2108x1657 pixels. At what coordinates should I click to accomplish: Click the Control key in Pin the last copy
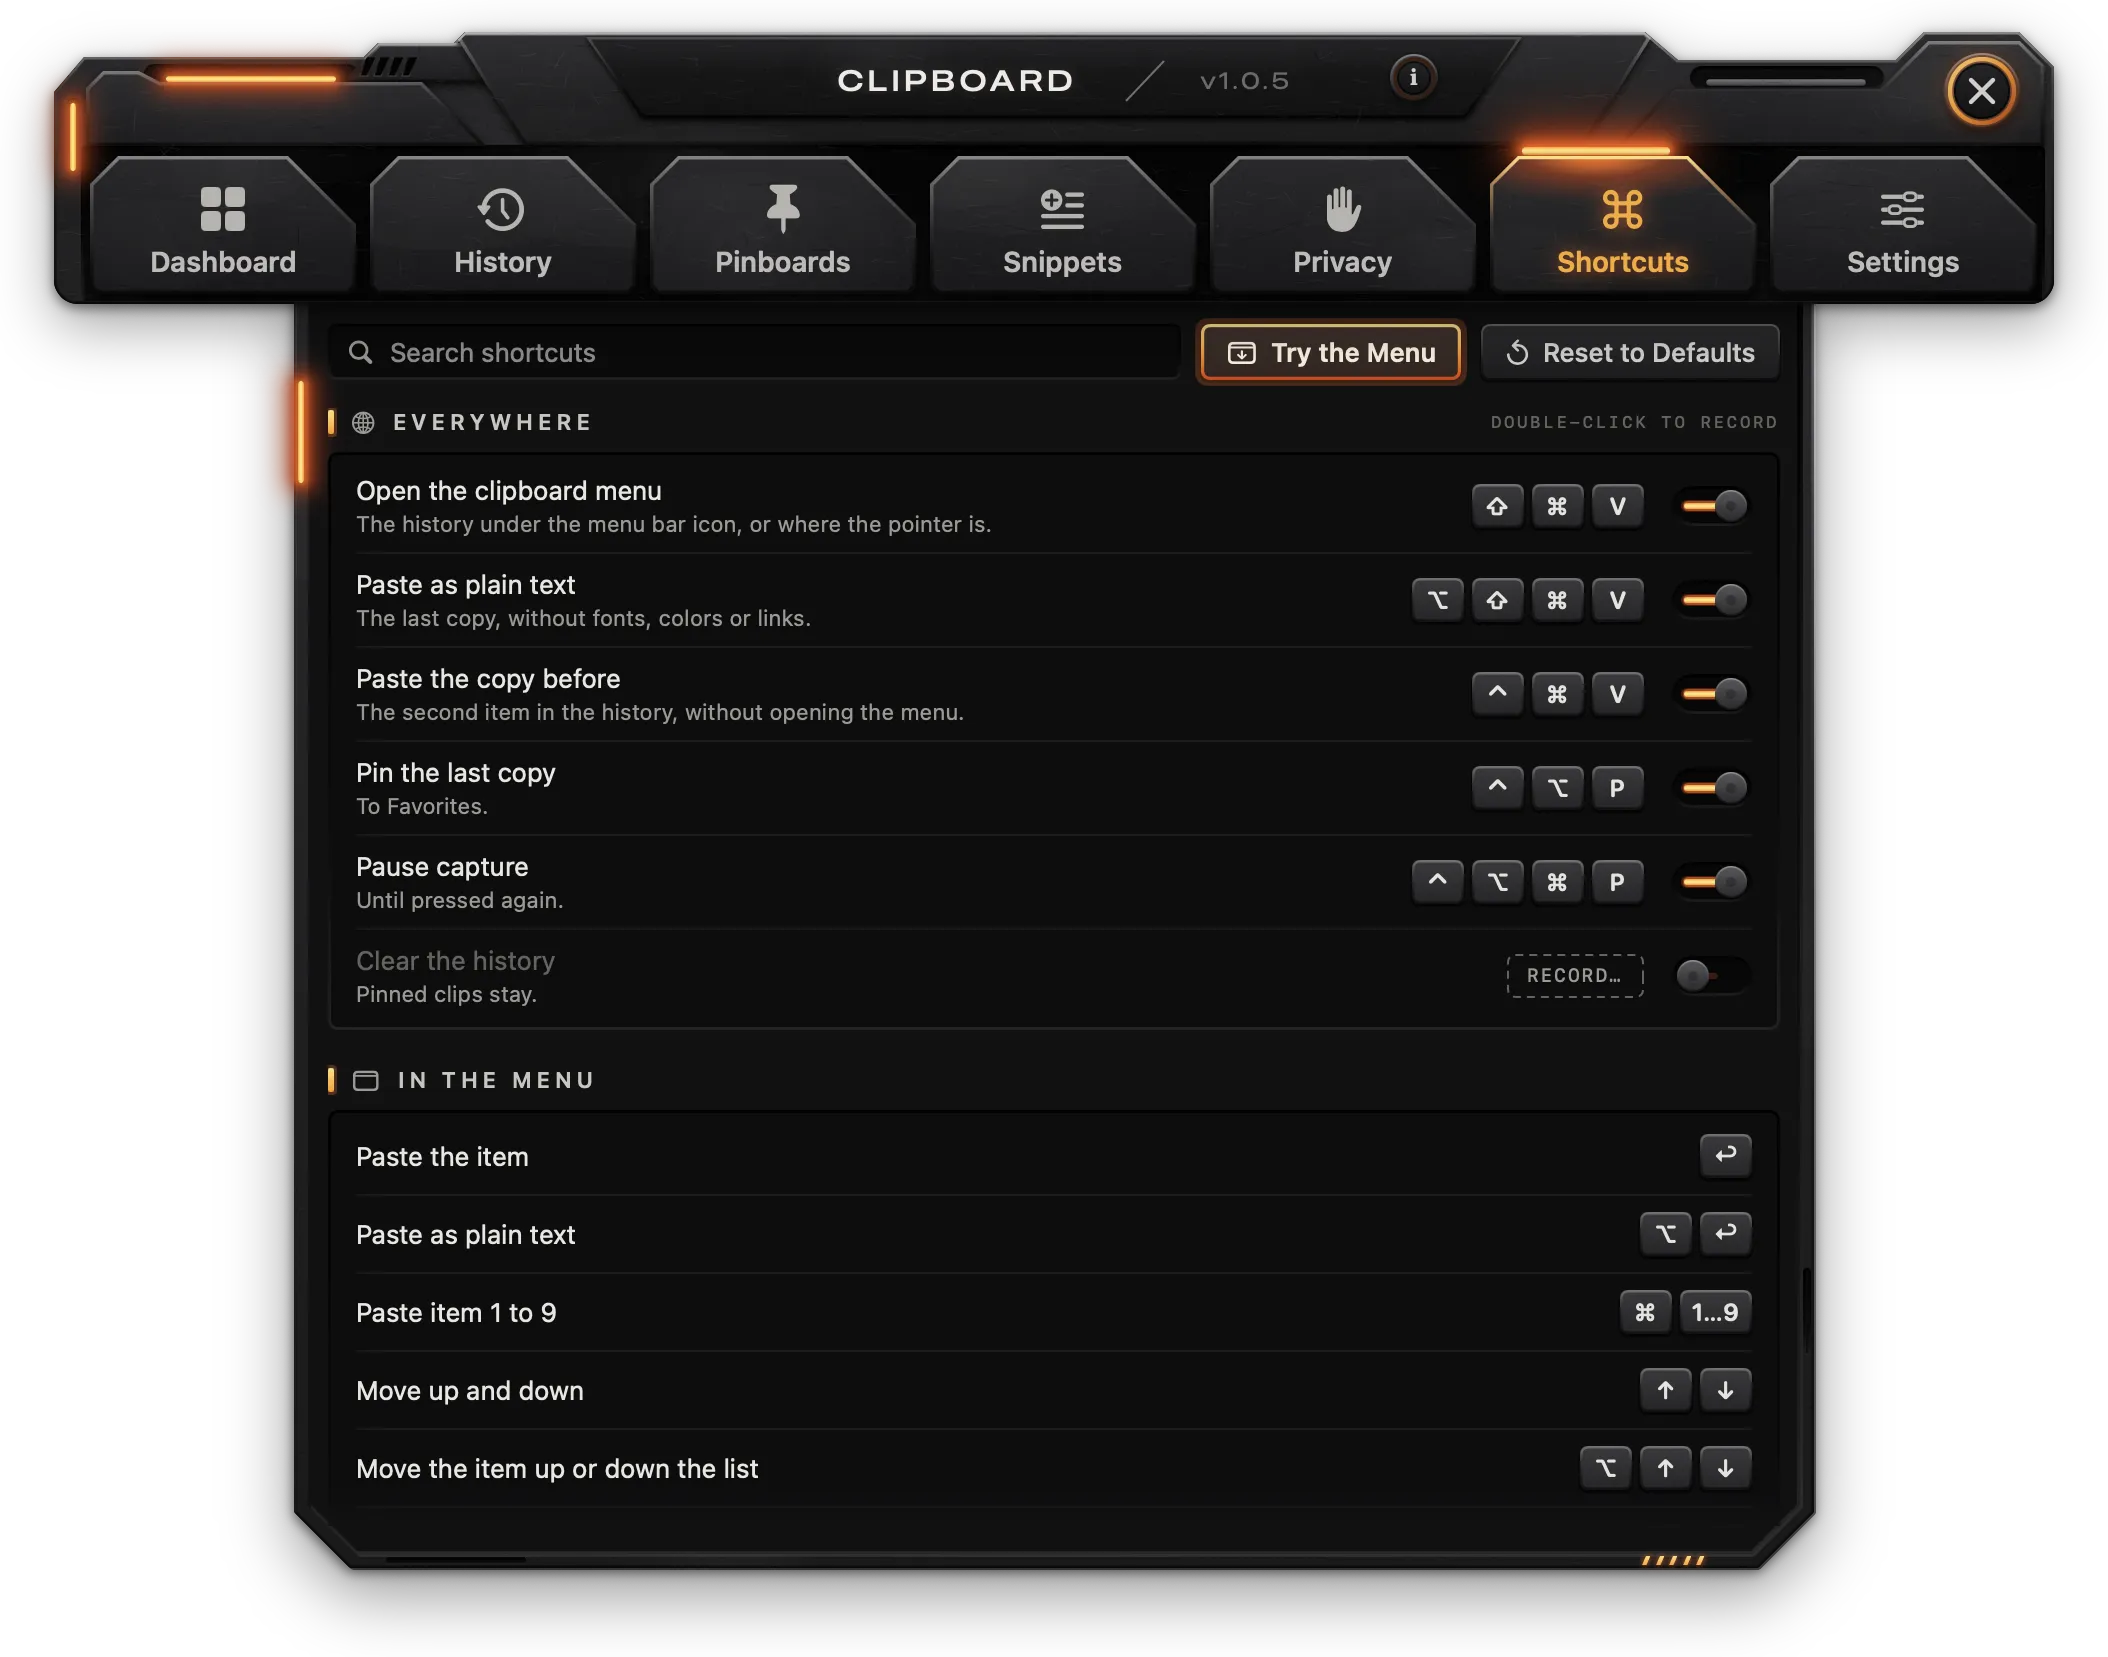point(1497,788)
